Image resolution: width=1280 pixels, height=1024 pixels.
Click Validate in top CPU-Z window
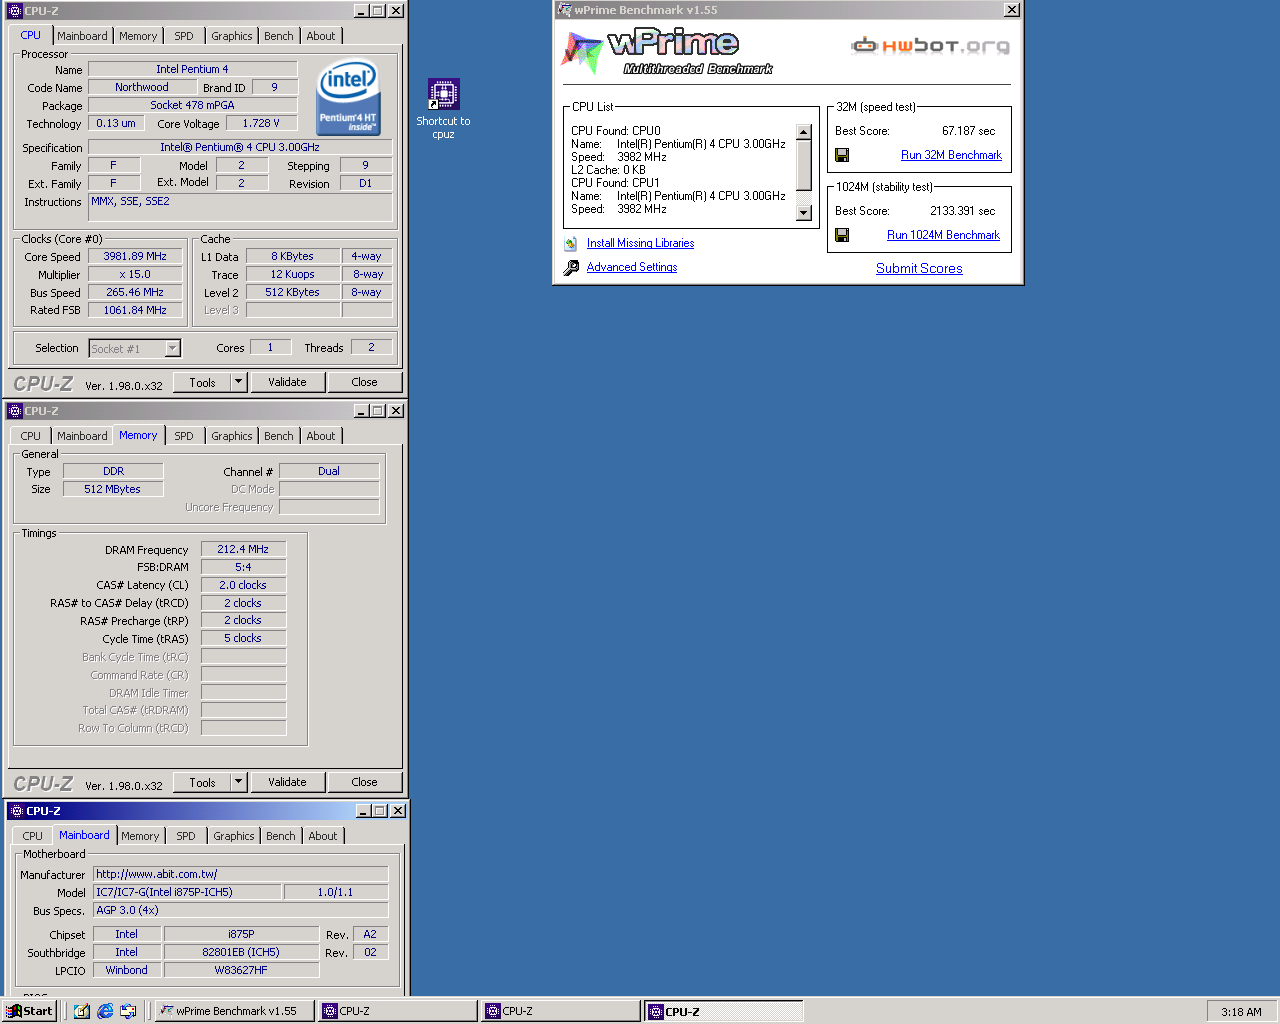click(287, 382)
